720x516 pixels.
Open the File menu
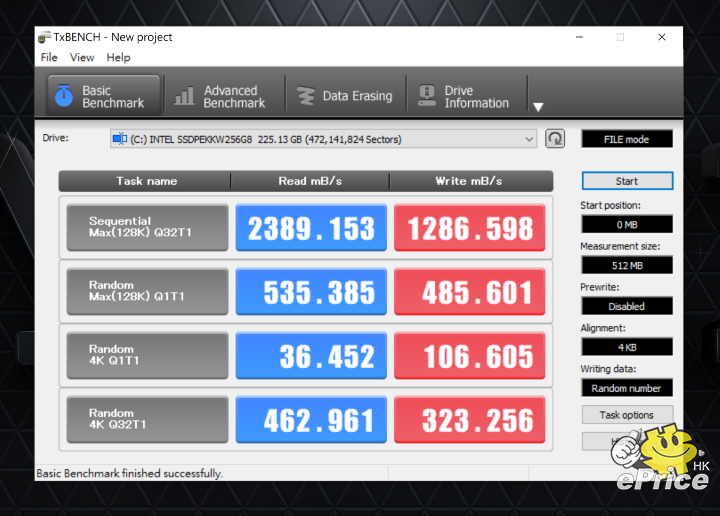coord(49,57)
